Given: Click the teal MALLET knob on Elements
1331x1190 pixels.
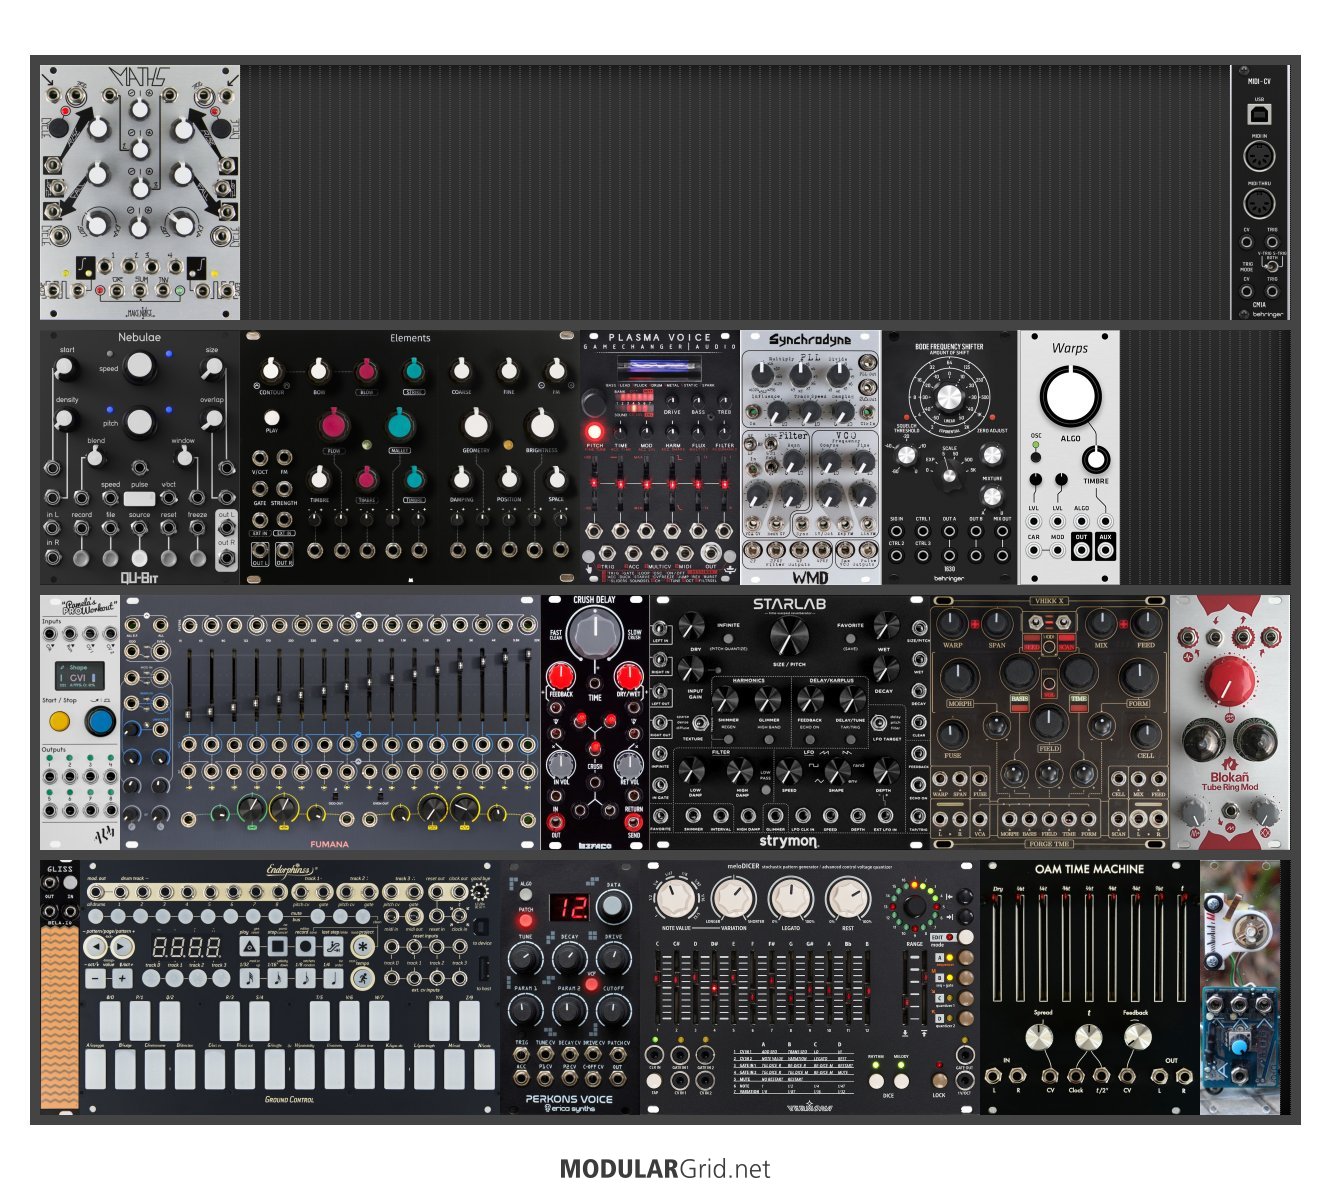Looking at the screenshot, I should [400, 425].
